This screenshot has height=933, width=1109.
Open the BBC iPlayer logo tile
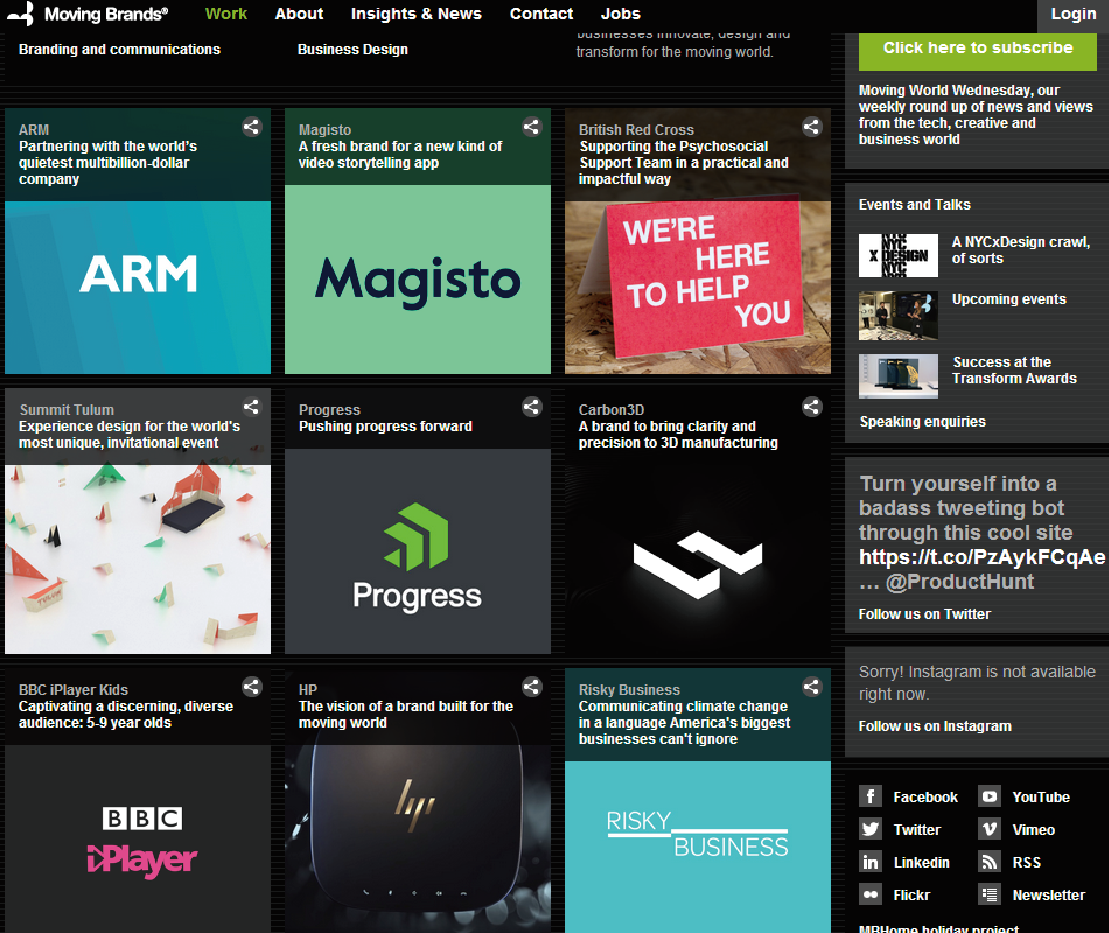(x=138, y=839)
